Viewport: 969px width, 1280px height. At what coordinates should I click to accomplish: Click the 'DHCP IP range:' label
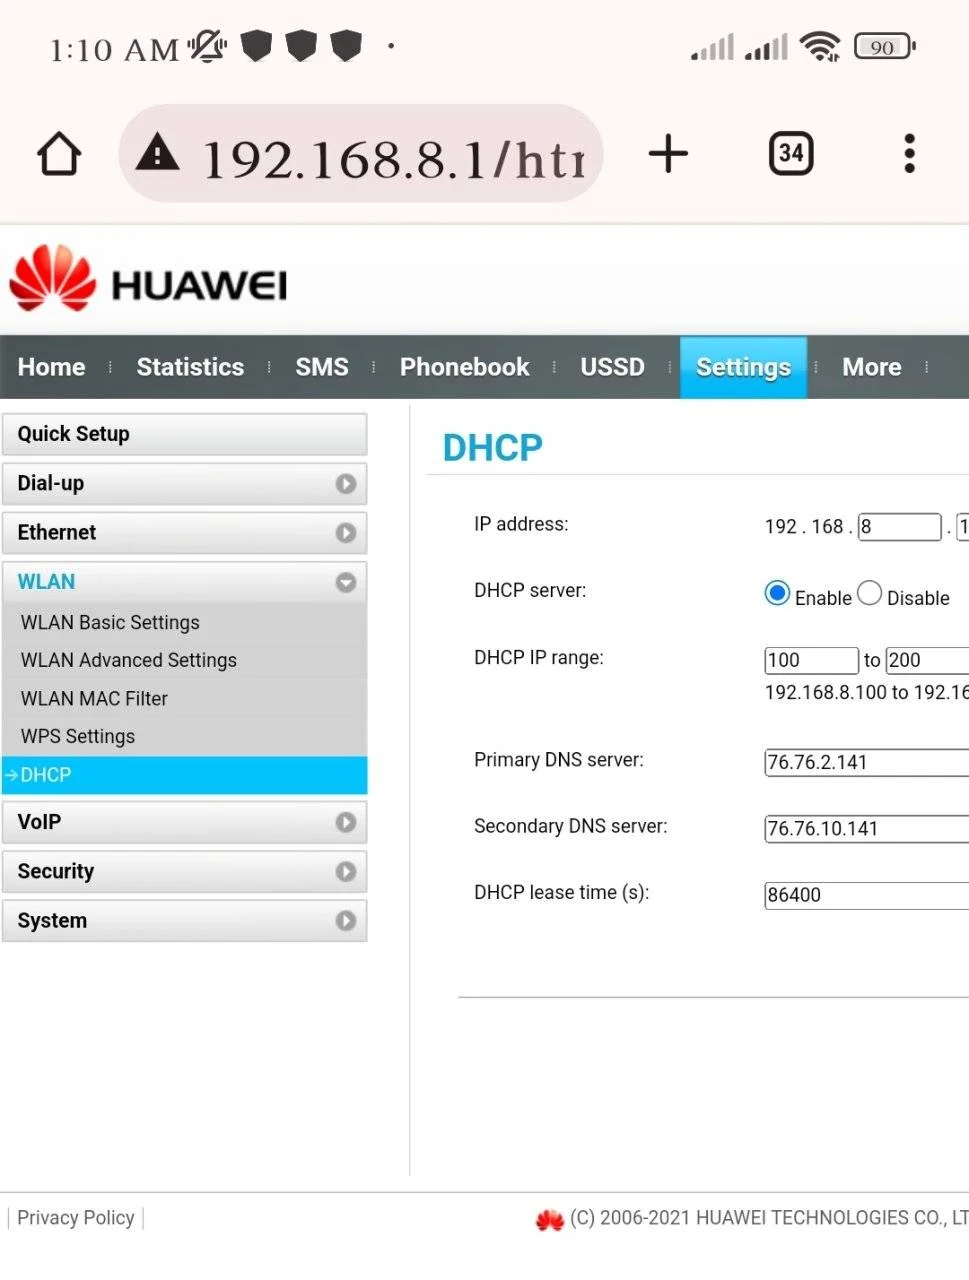tap(539, 658)
